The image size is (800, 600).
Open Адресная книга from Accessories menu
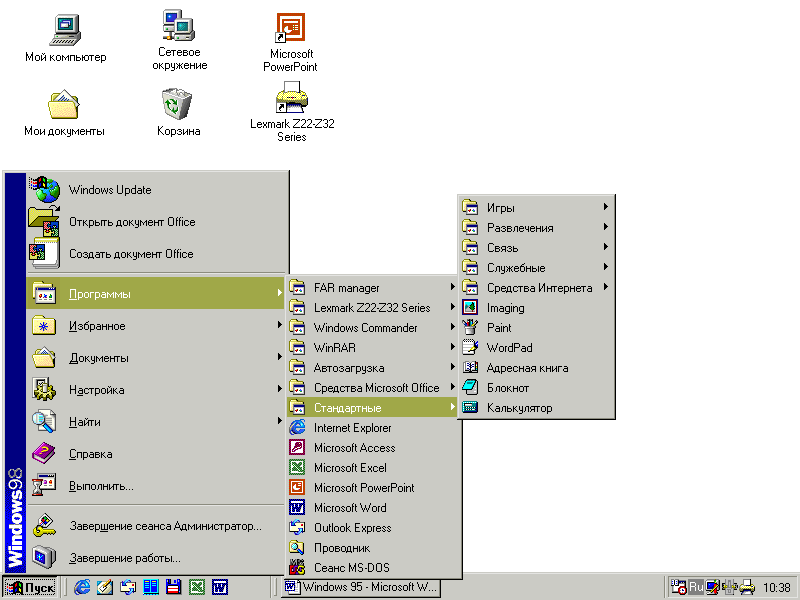tap(536, 368)
